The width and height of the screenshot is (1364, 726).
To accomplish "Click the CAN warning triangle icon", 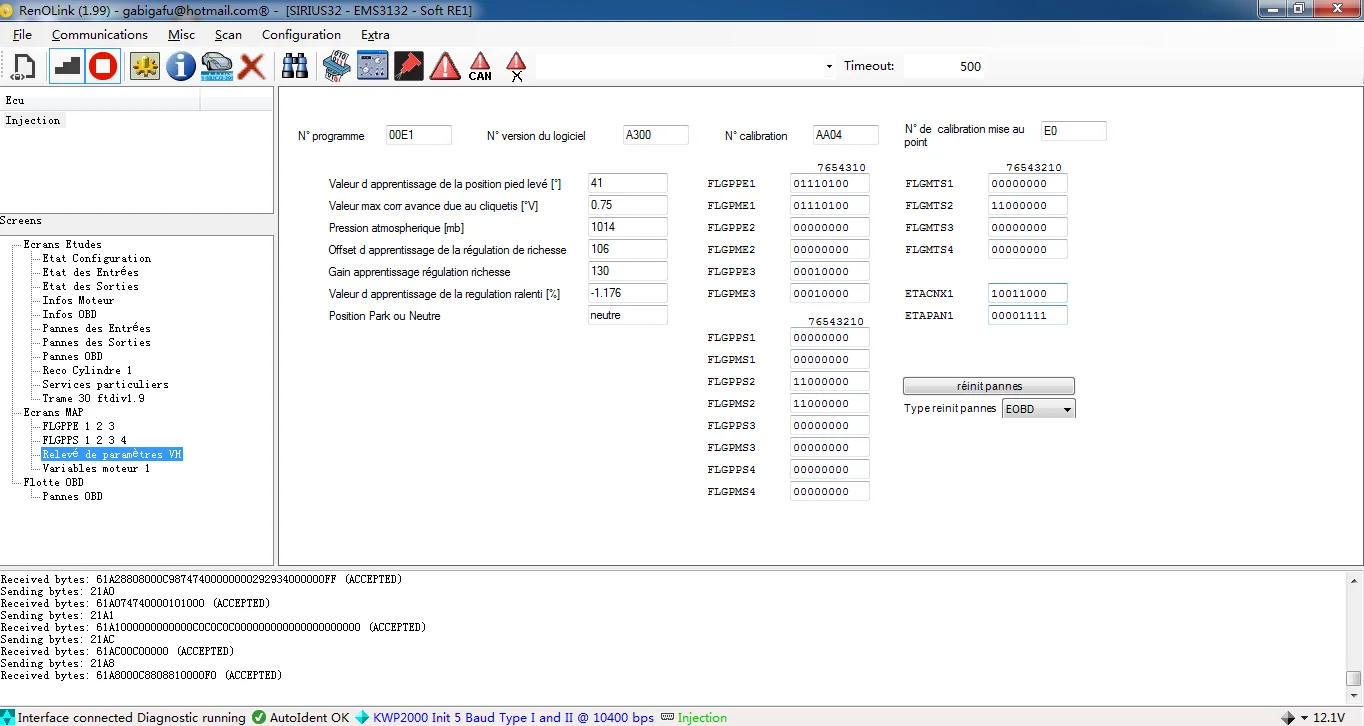I will click(x=480, y=67).
